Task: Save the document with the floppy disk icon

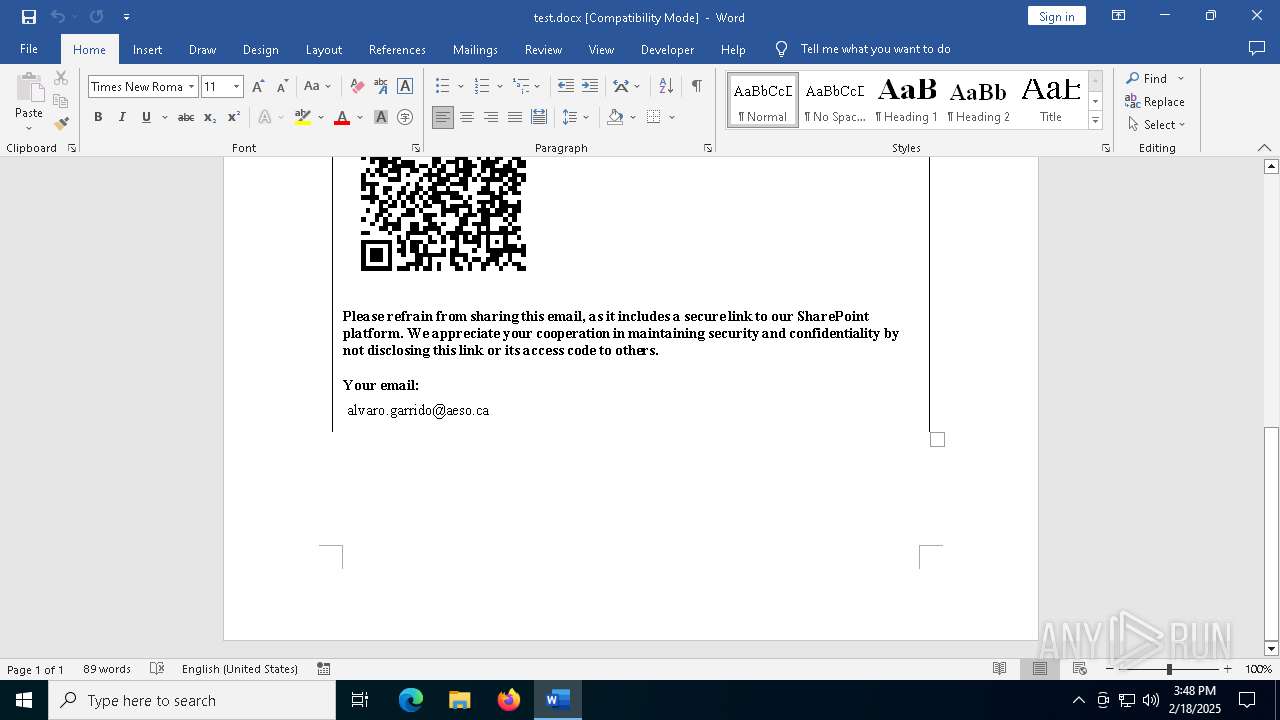Action: click(x=29, y=17)
